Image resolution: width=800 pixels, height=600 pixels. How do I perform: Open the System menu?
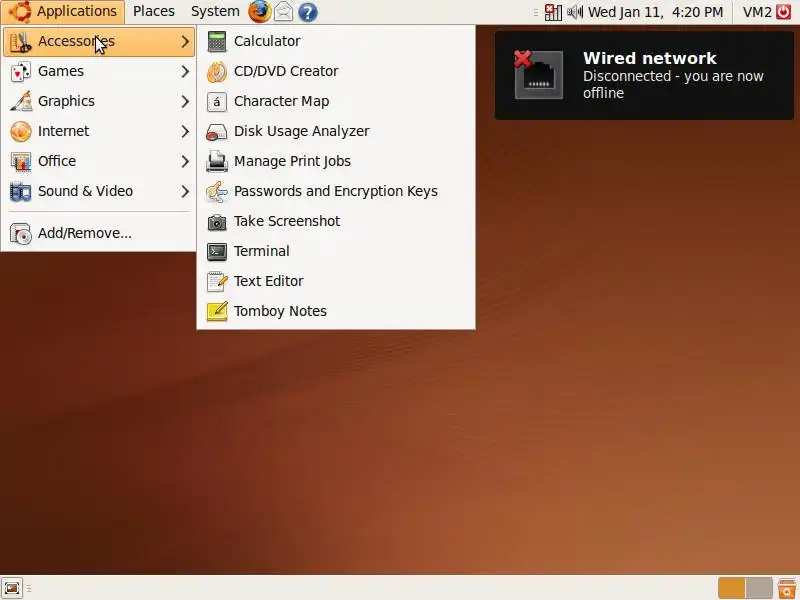click(x=215, y=12)
